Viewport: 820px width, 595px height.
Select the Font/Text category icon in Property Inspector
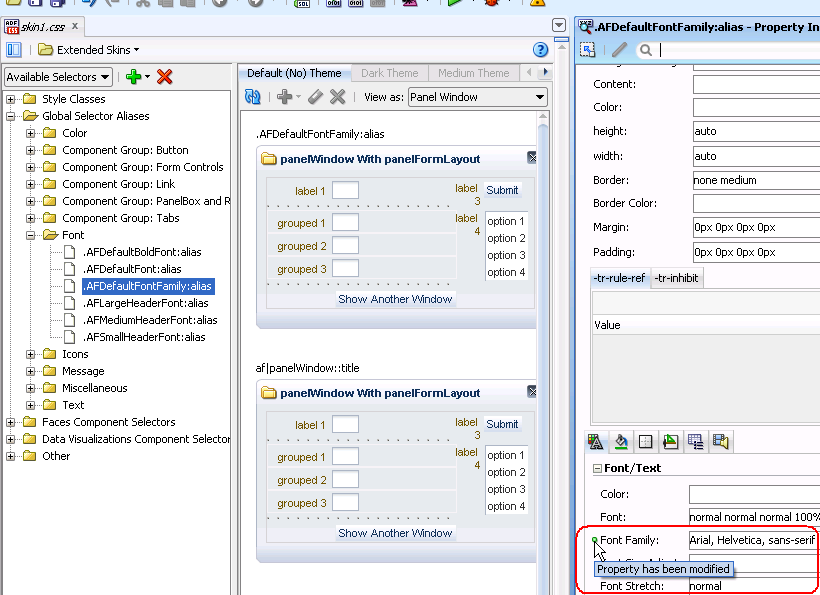(x=595, y=441)
